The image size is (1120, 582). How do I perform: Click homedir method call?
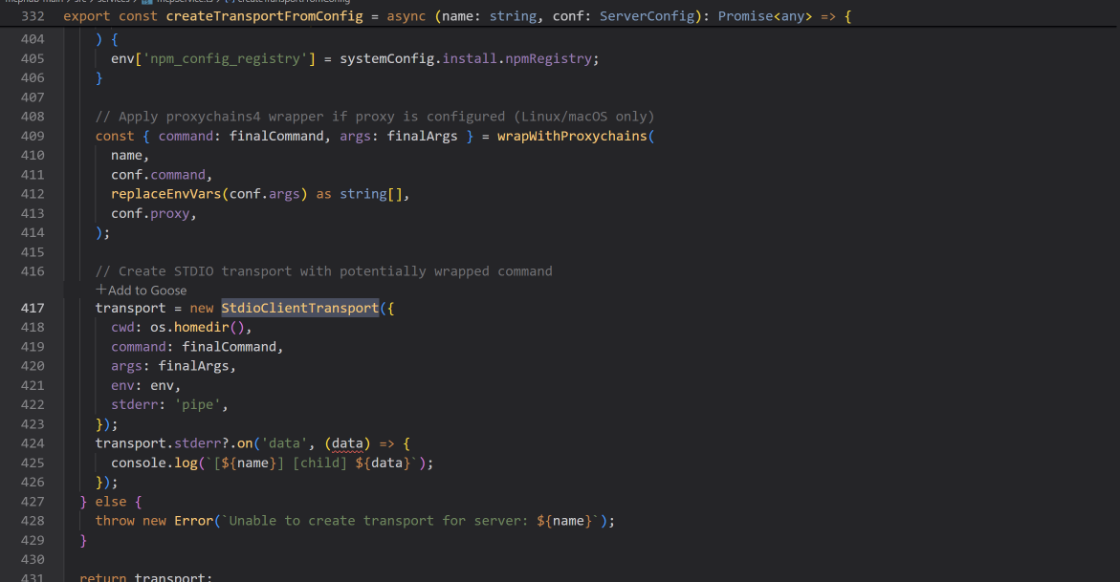tap(201, 327)
